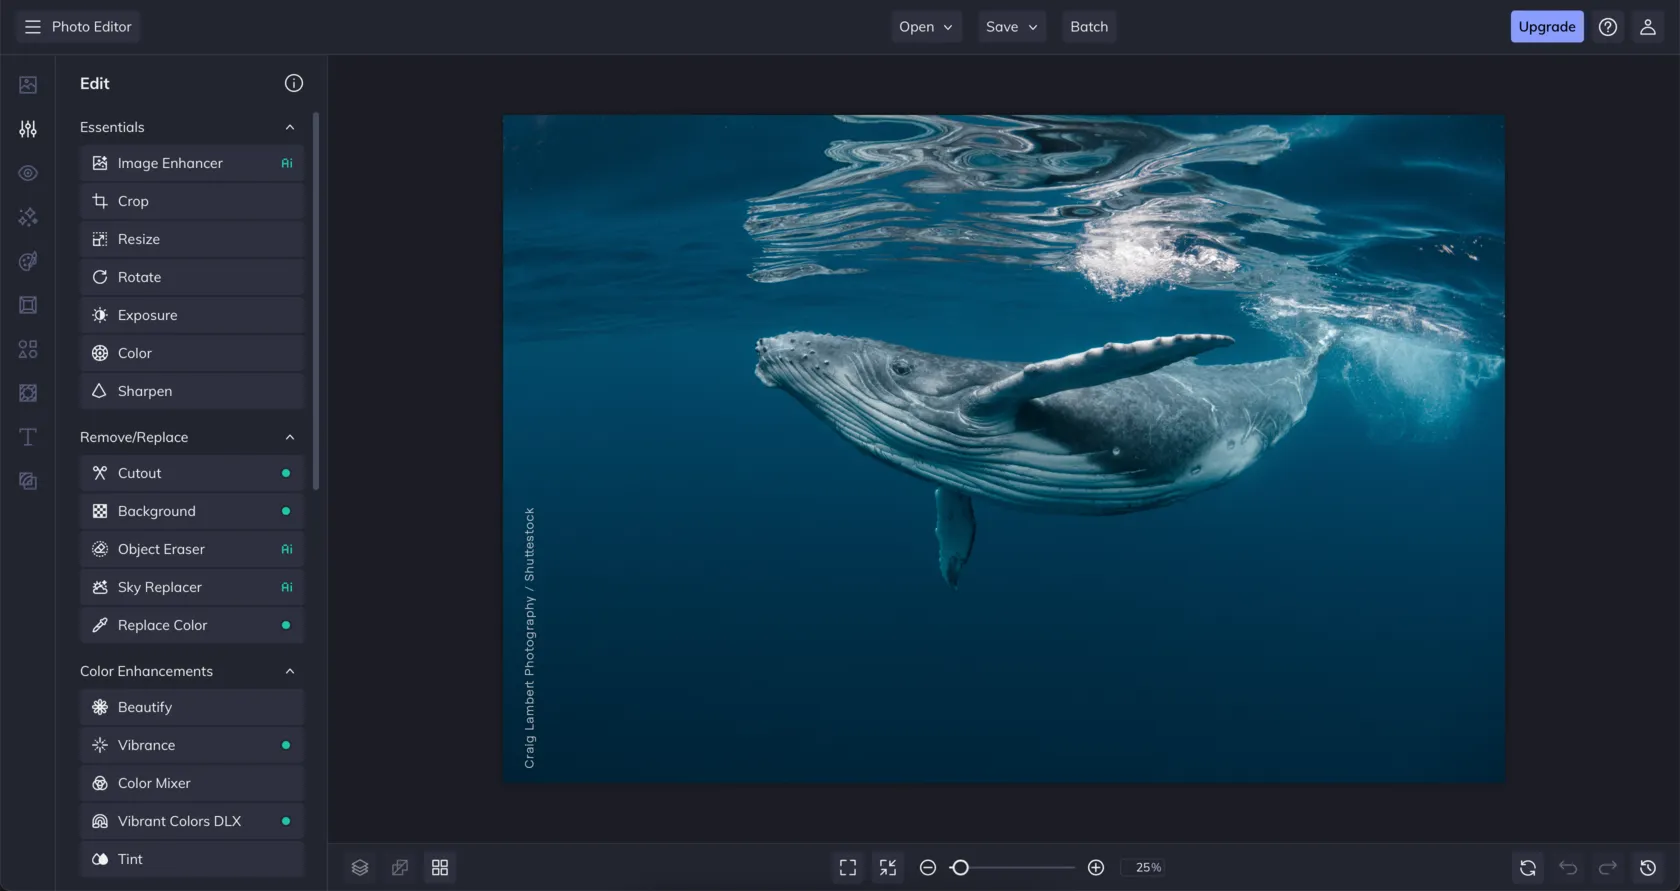
Task: Open the history clock icon
Action: tap(1648, 868)
